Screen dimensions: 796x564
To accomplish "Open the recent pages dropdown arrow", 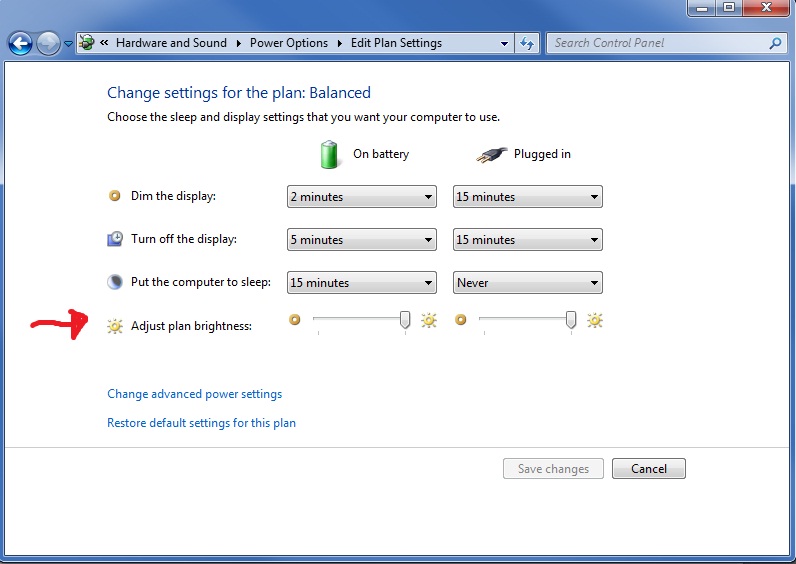I will 68,44.
